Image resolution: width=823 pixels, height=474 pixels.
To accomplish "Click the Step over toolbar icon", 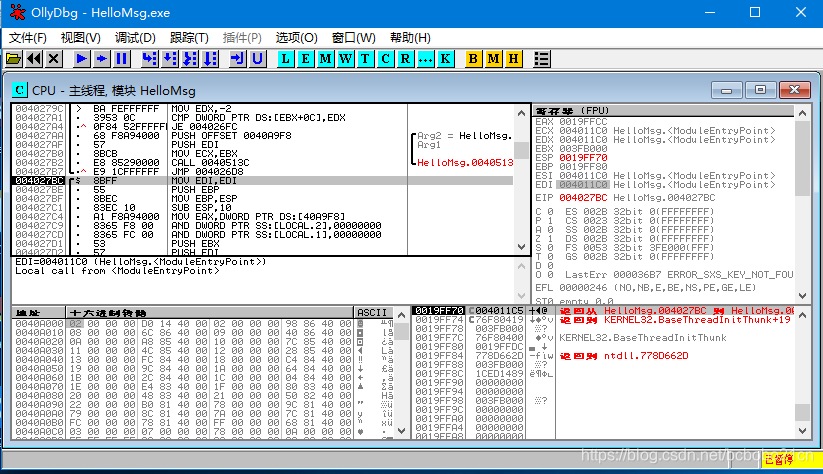I will click(170, 59).
